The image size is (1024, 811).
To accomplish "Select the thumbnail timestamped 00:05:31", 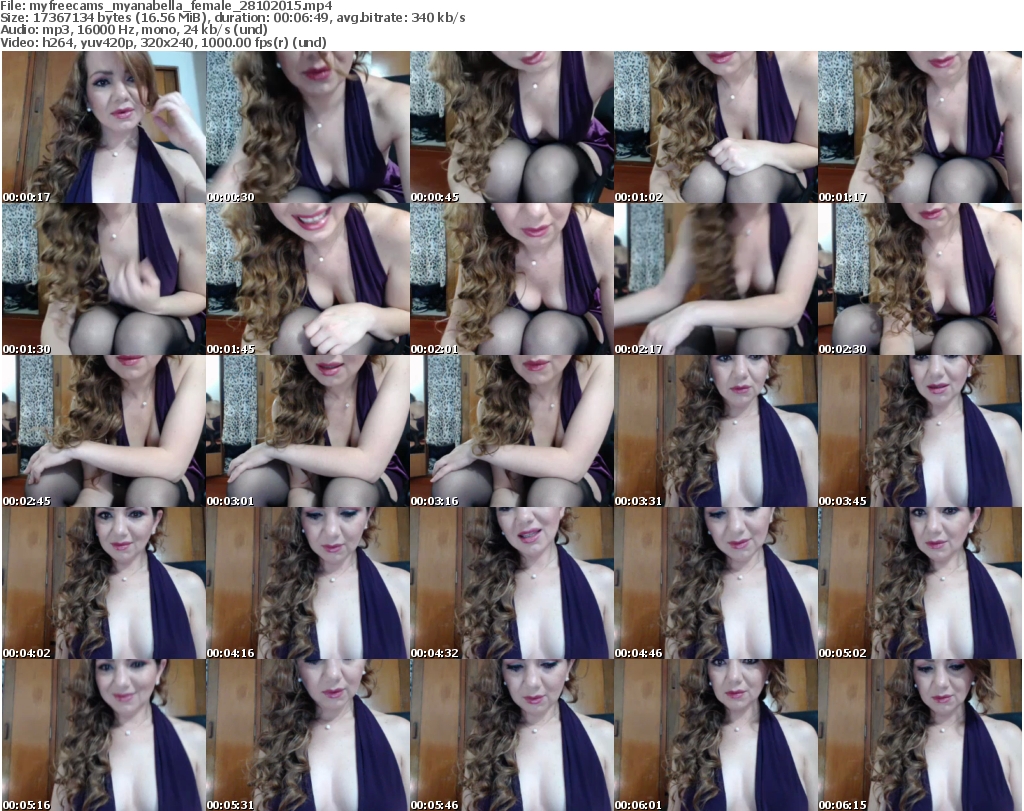I will (308, 735).
